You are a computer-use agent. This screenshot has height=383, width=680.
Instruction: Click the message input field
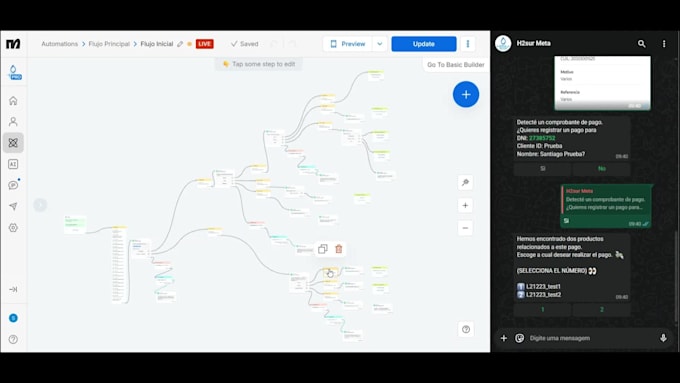click(x=591, y=338)
